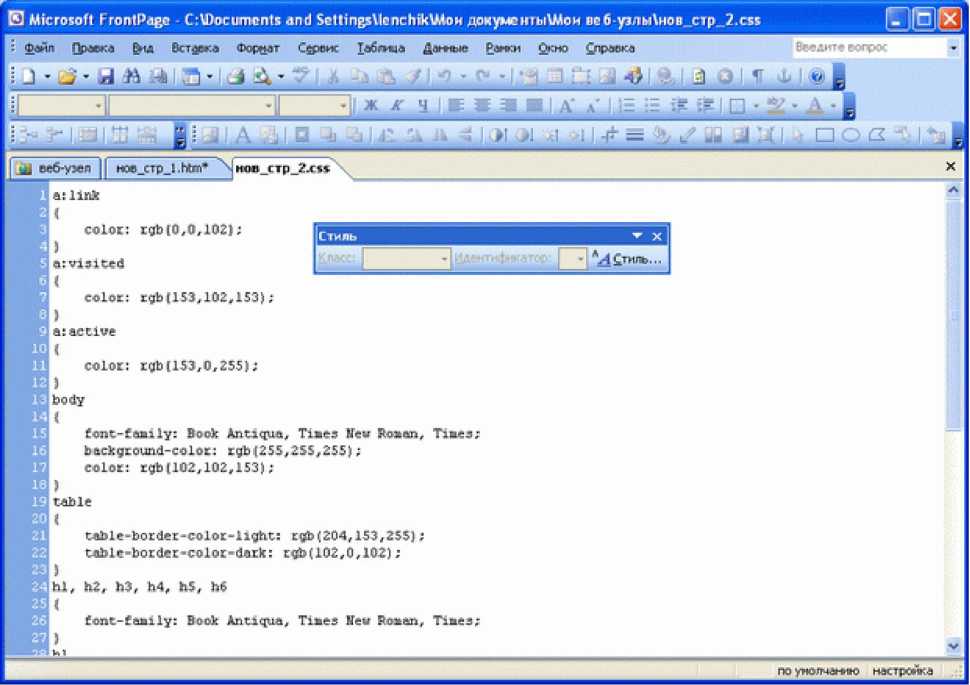Click the Open folder icon
Screen dimensions: 970x685
(x=67, y=76)
